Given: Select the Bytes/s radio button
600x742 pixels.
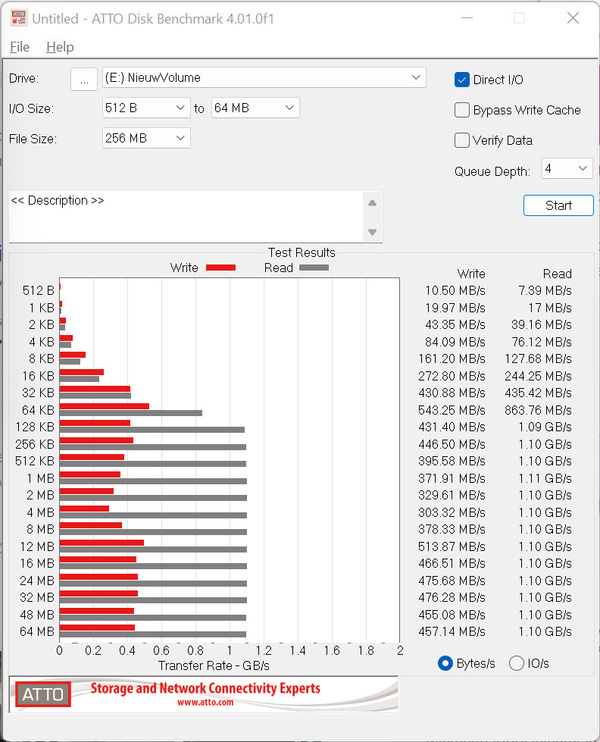Looking at the screenshot, I should [x=445, y=663].
